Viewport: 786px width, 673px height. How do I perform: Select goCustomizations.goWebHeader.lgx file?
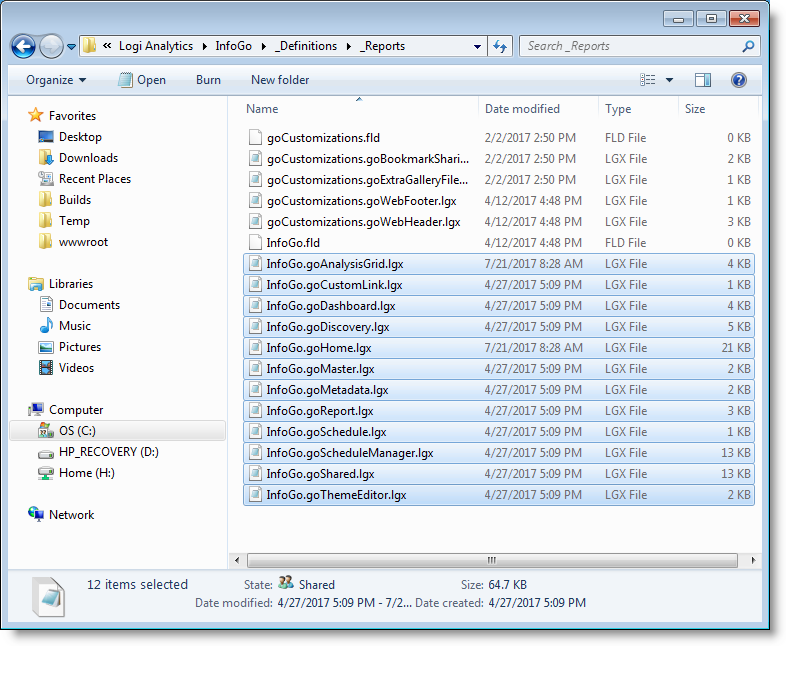[363, 222]
